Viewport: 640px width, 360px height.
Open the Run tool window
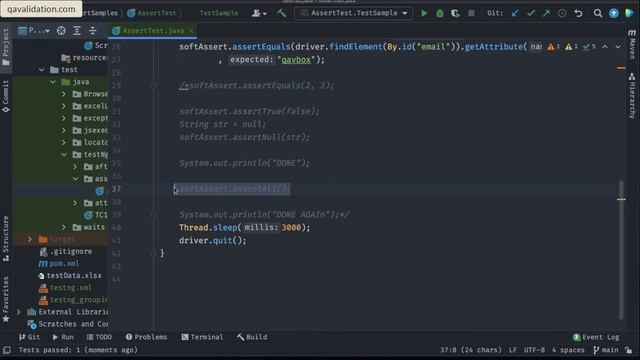click(63, 337)
